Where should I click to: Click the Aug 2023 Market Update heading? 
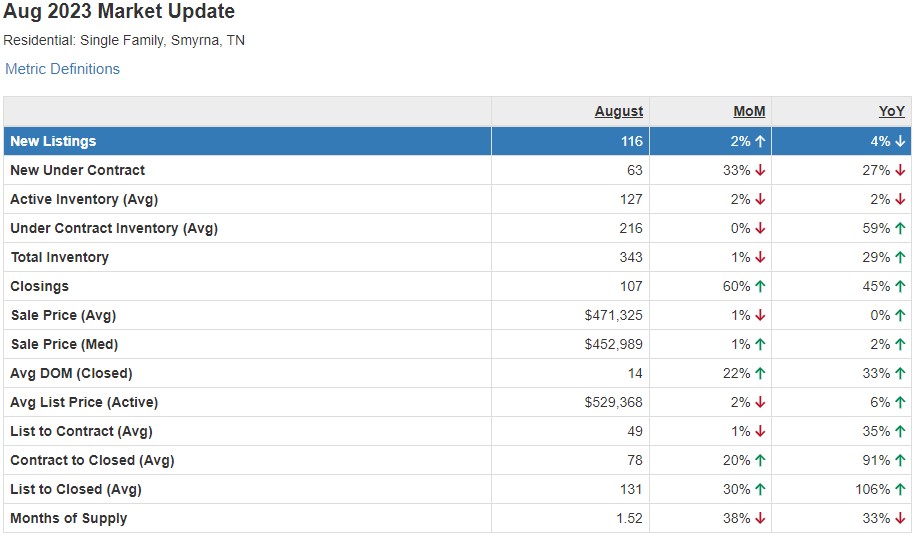point(119,12)
